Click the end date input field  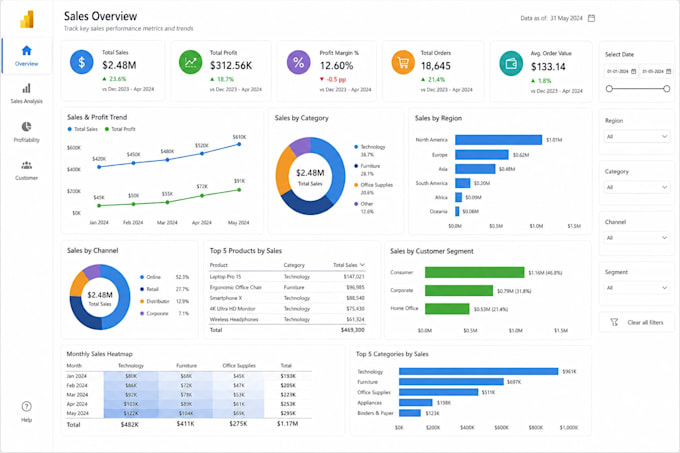(656, 72)
